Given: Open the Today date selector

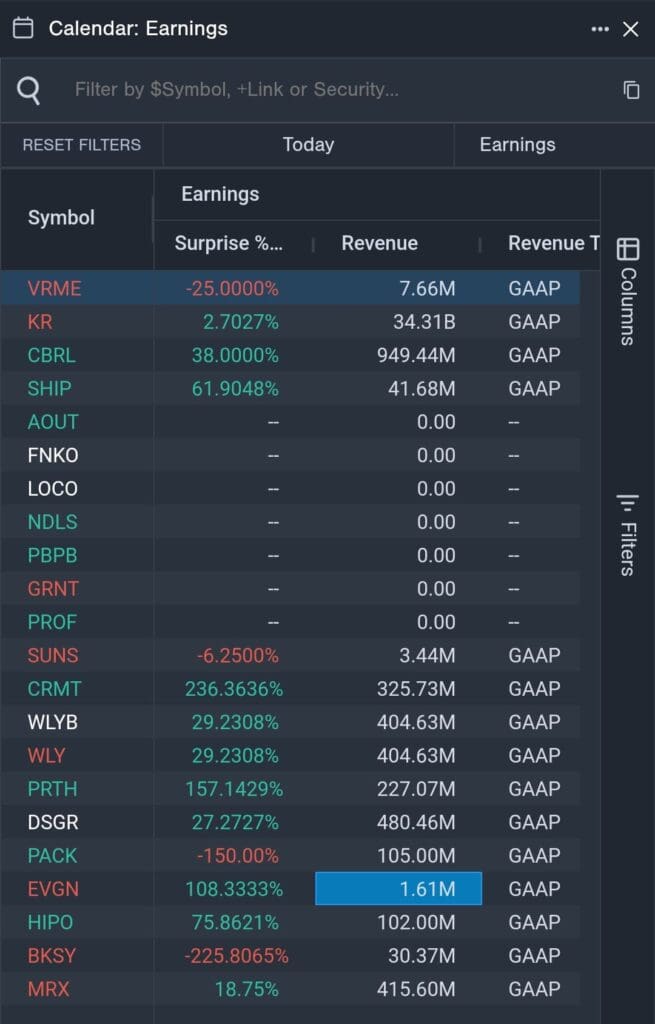Looking at the screenshot, I should click(307, 144).
